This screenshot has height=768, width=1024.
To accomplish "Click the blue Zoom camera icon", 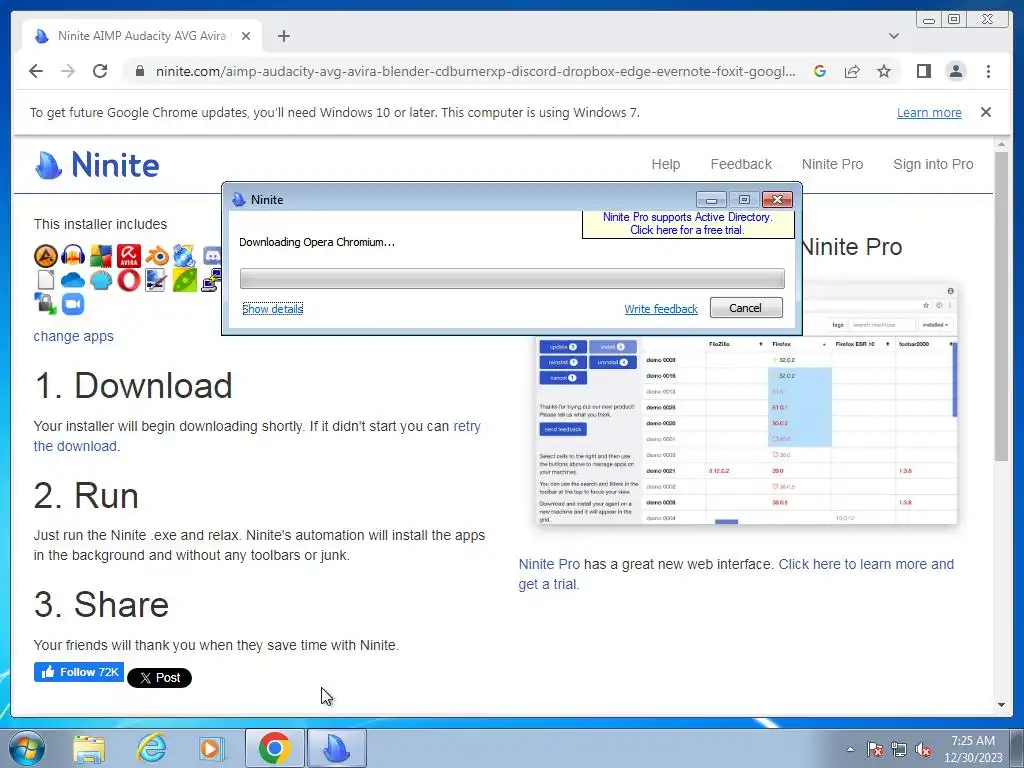I will click(x=73, y=304).
